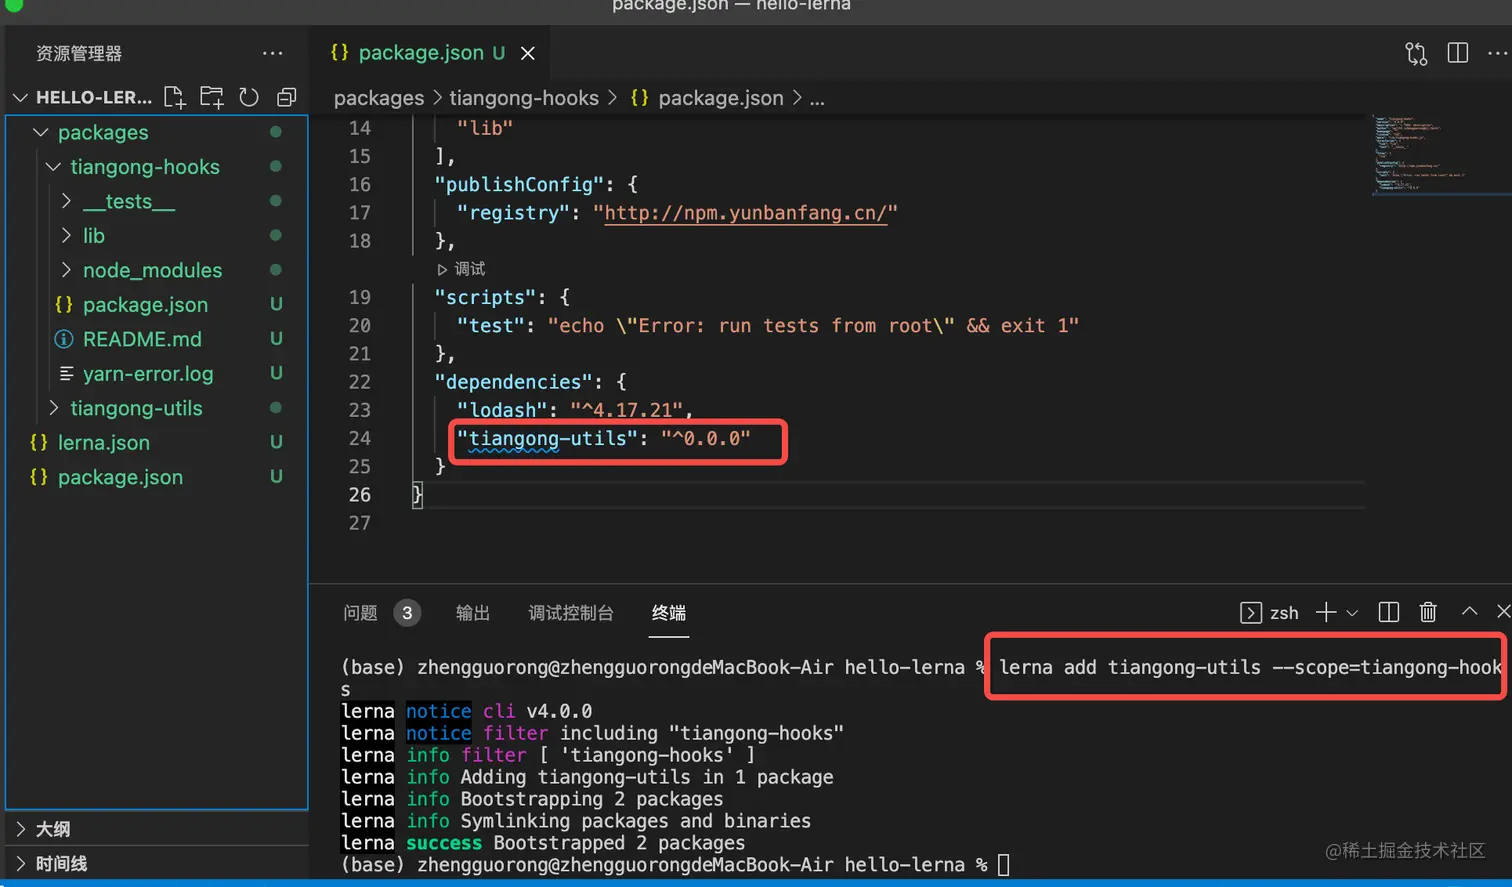
Task: Switch to the 调试控制台 debug console tab
Action: pos(571,613)
